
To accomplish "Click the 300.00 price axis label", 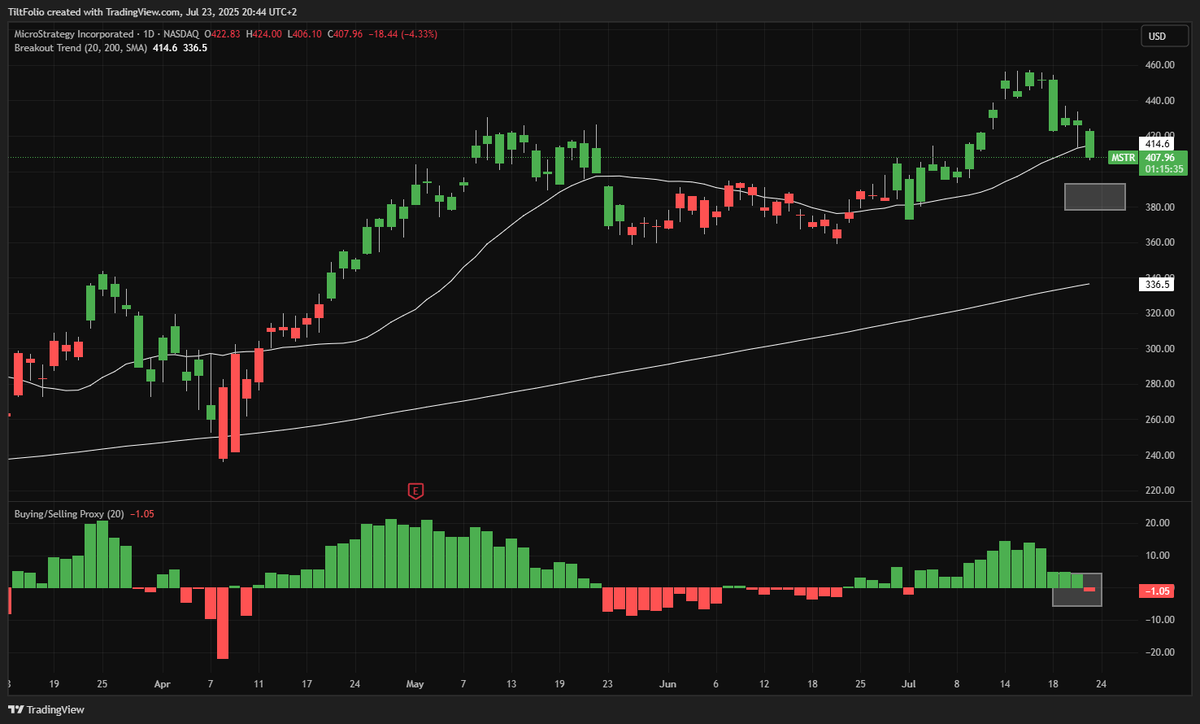I will (1160, 350).
